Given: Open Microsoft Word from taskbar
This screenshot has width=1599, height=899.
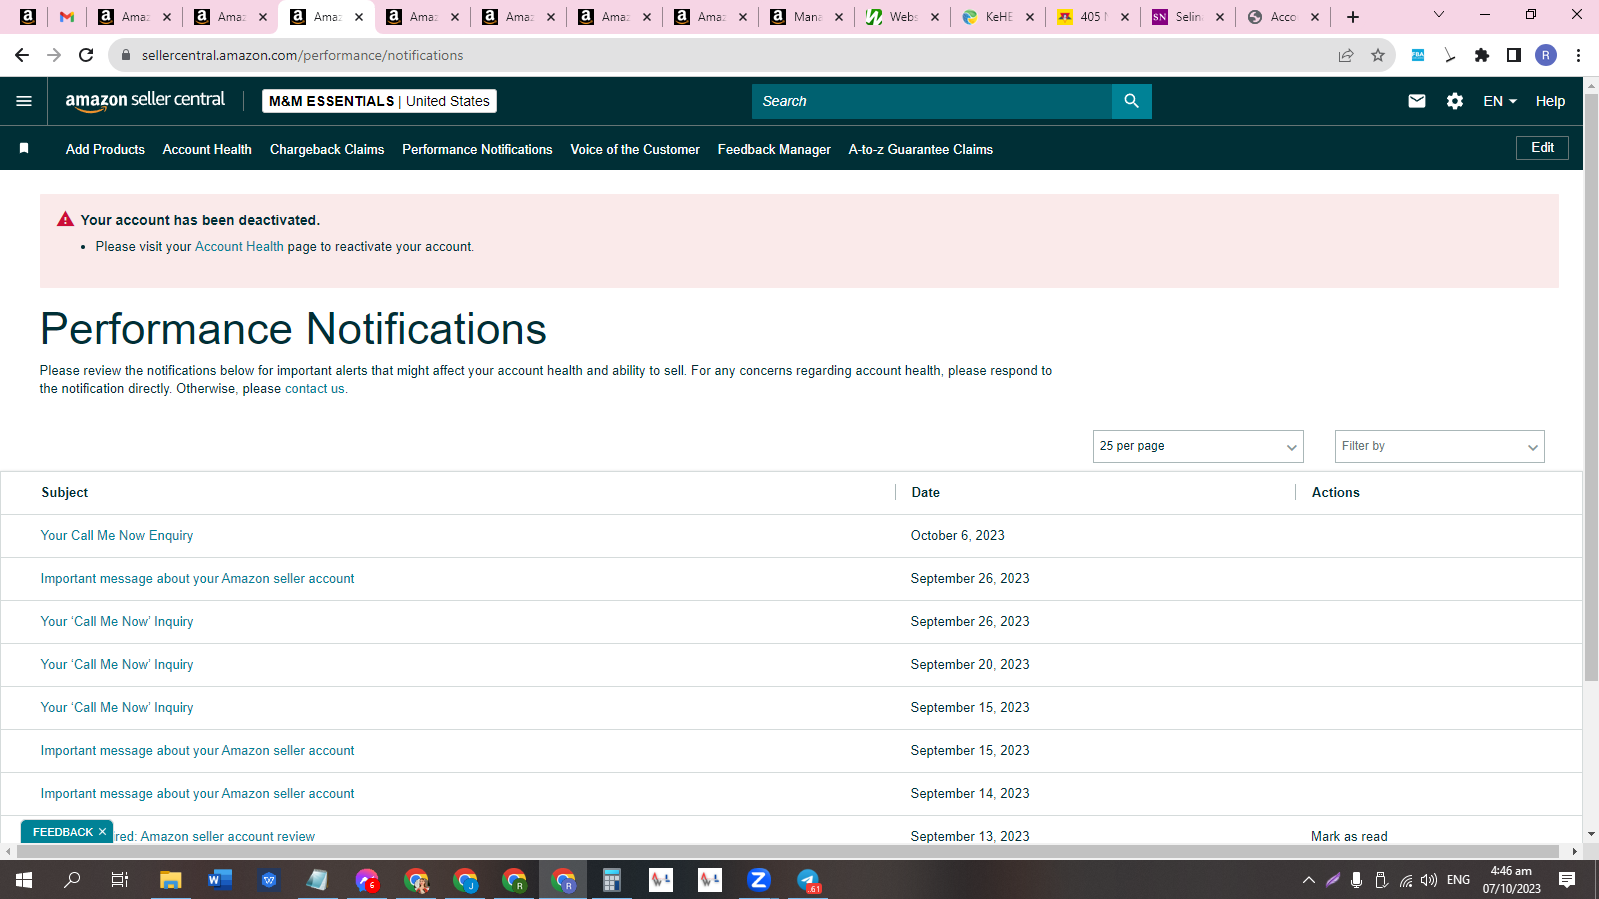Looking at the screenshot, I should pyautogui.click(x=219, y=880).
